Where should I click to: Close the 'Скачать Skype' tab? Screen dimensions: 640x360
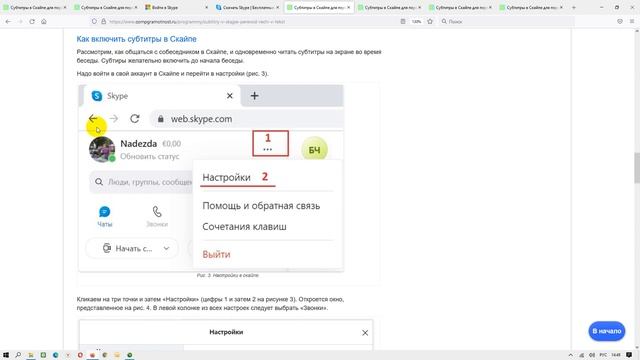[x=278, y=7]
